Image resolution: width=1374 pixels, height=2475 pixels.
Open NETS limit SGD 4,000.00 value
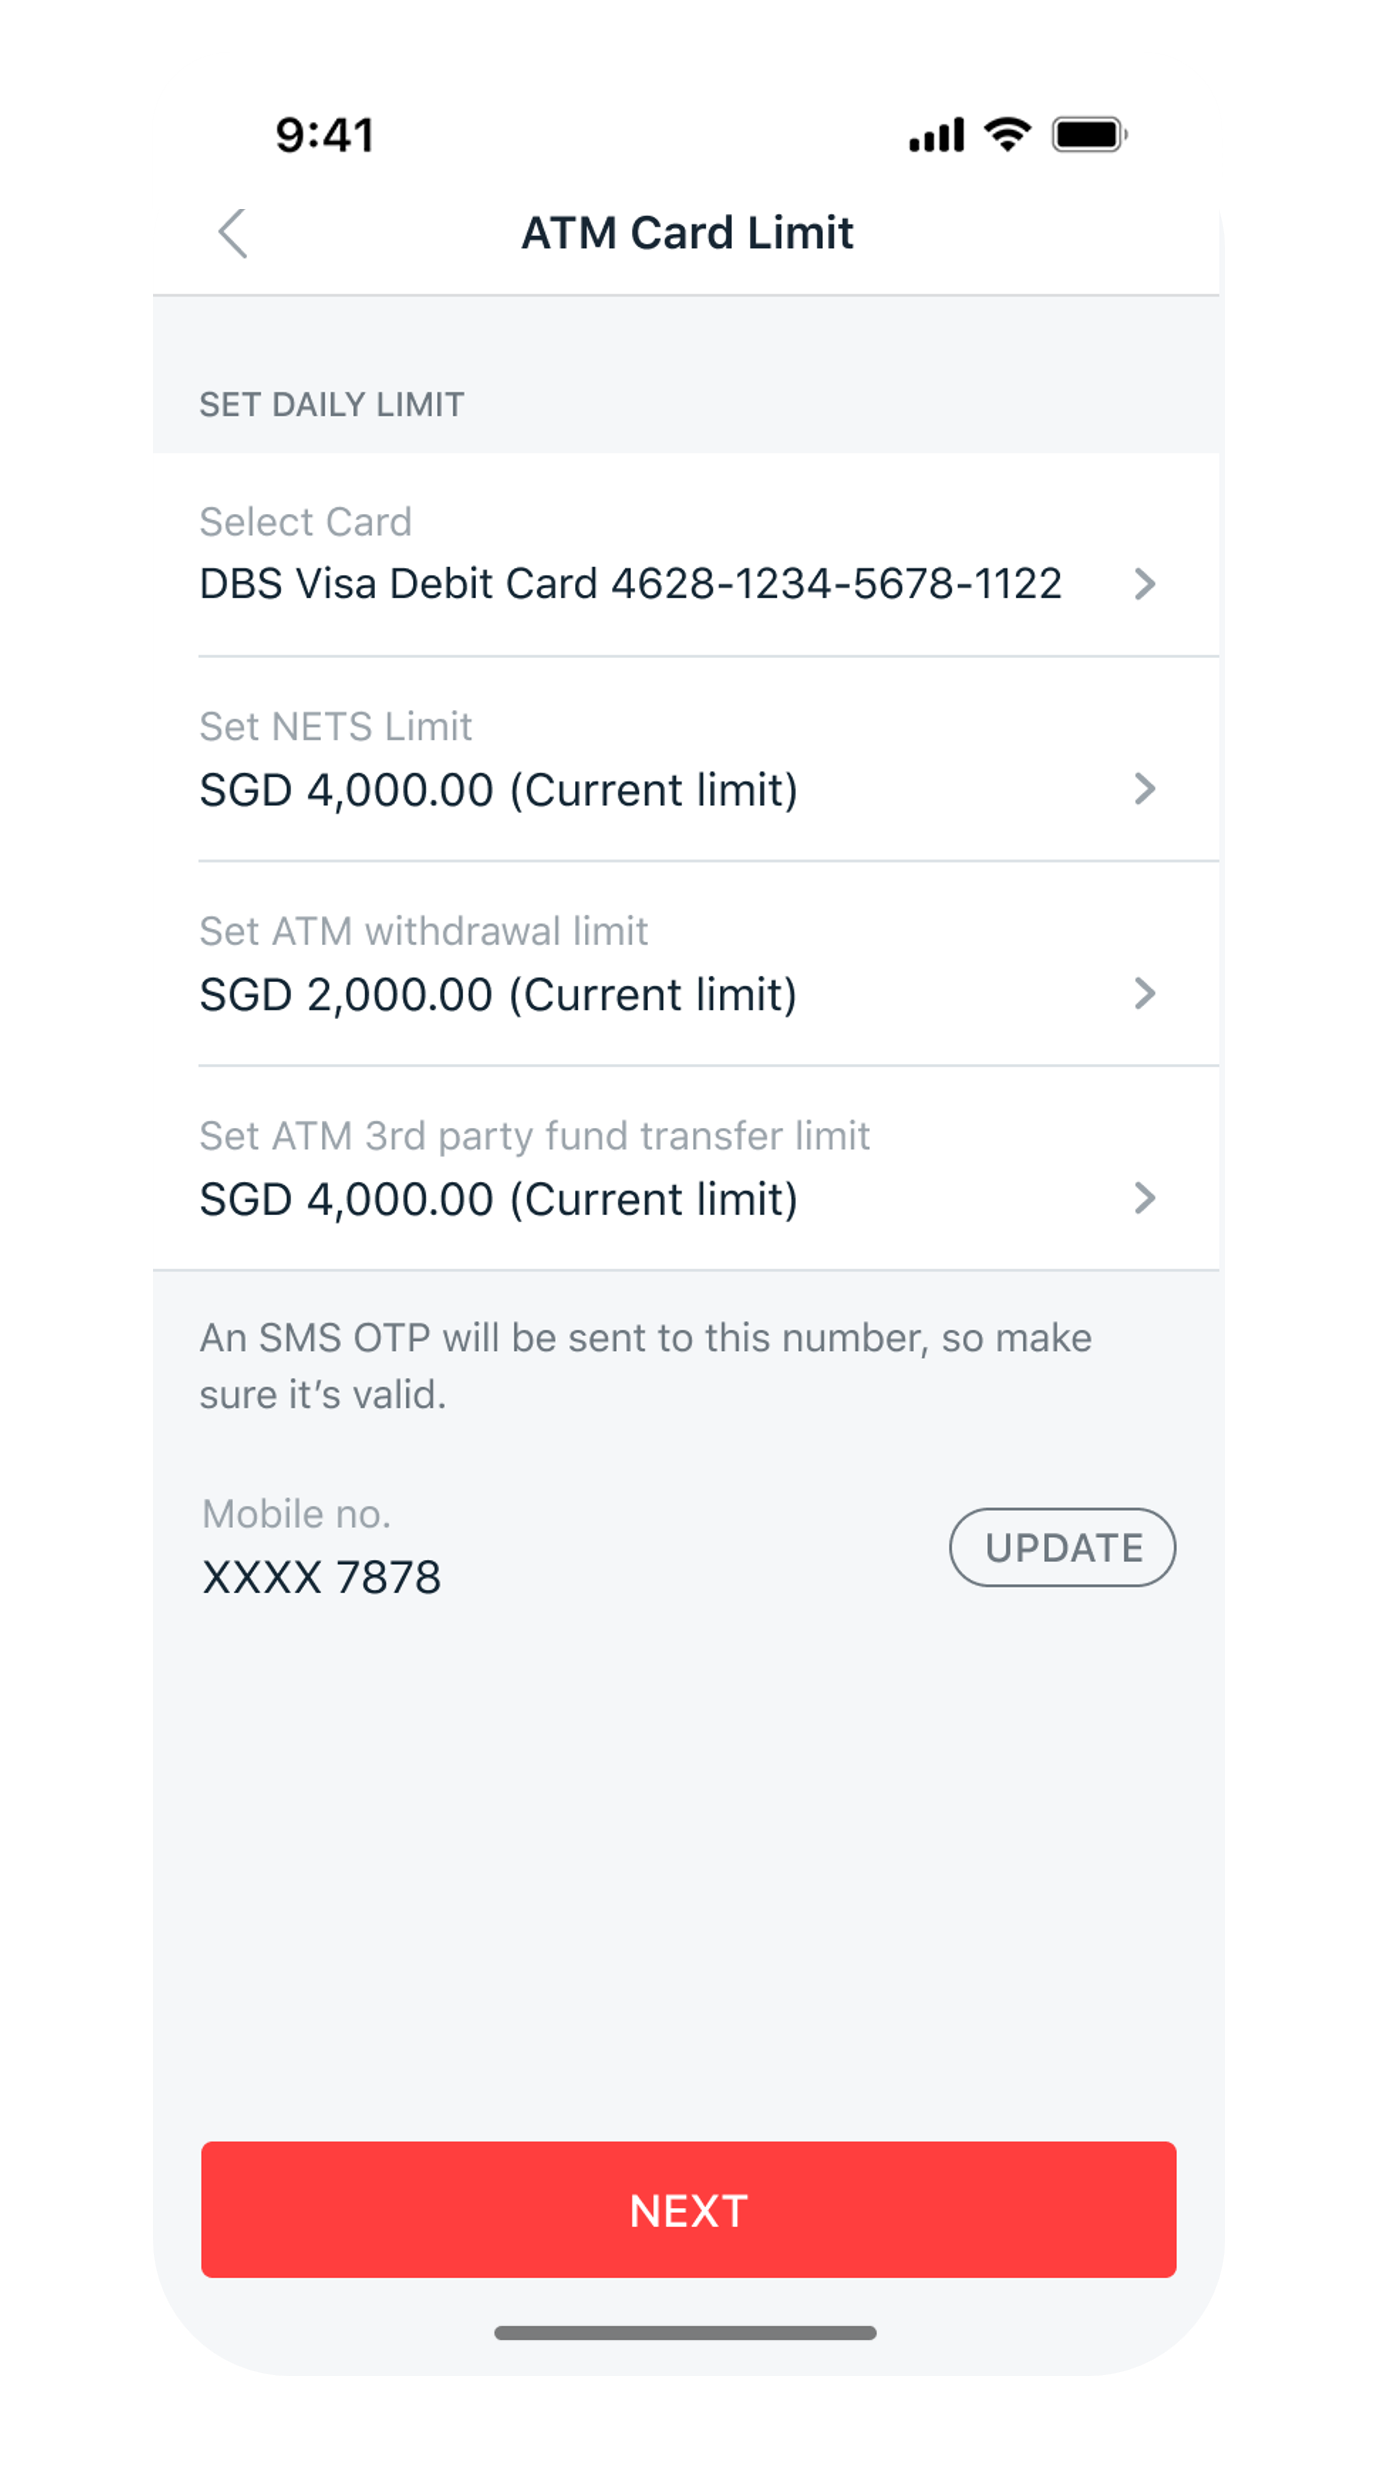pyautogui.click(x=498, y=790)
